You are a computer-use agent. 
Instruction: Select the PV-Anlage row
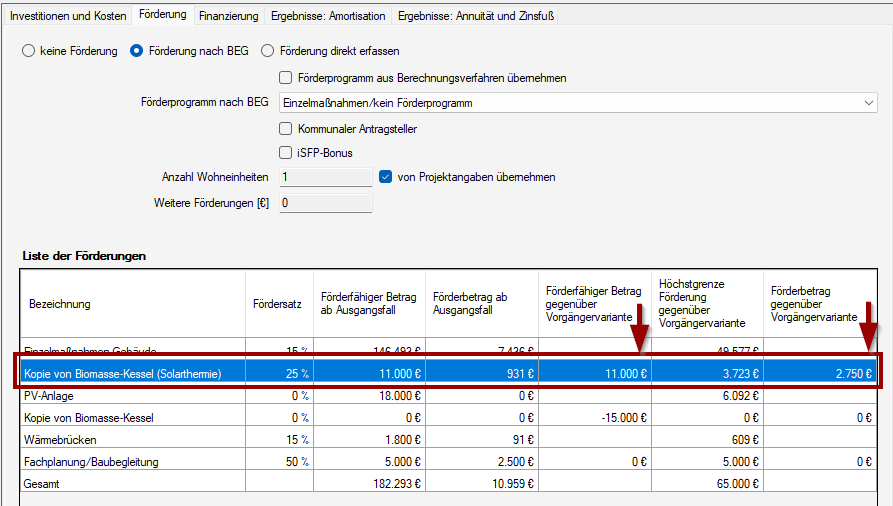click(x=448, y=395)
